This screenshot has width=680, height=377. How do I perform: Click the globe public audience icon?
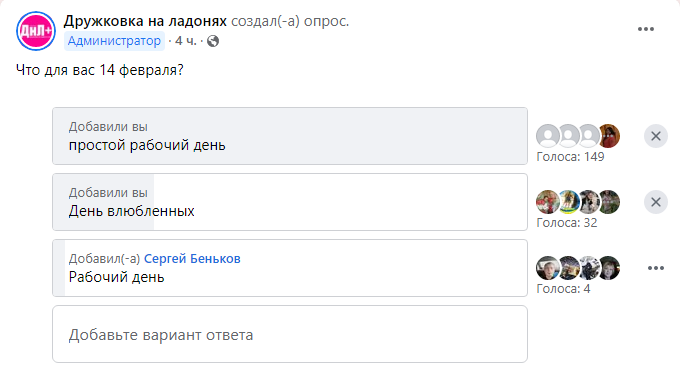(213, 41)
